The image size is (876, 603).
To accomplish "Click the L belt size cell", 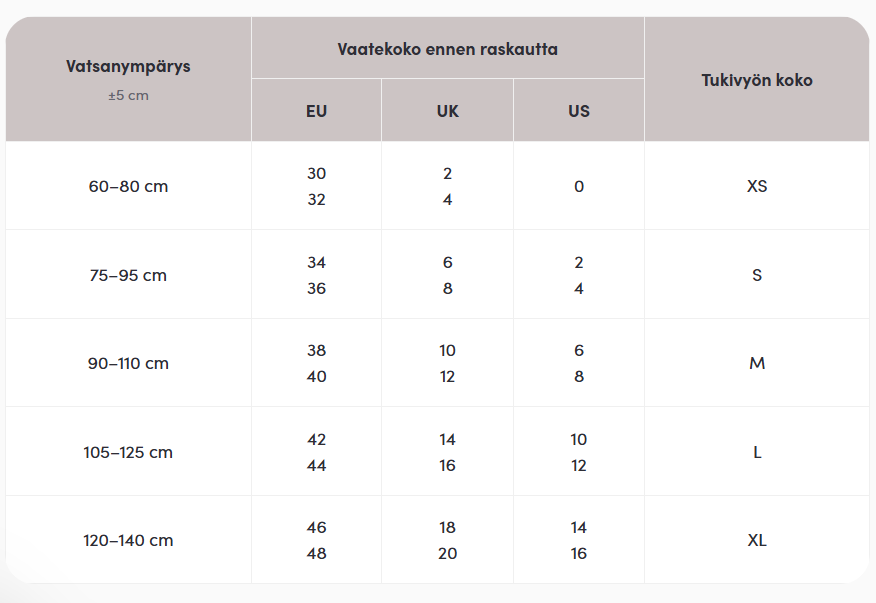I will pos(757,452).
